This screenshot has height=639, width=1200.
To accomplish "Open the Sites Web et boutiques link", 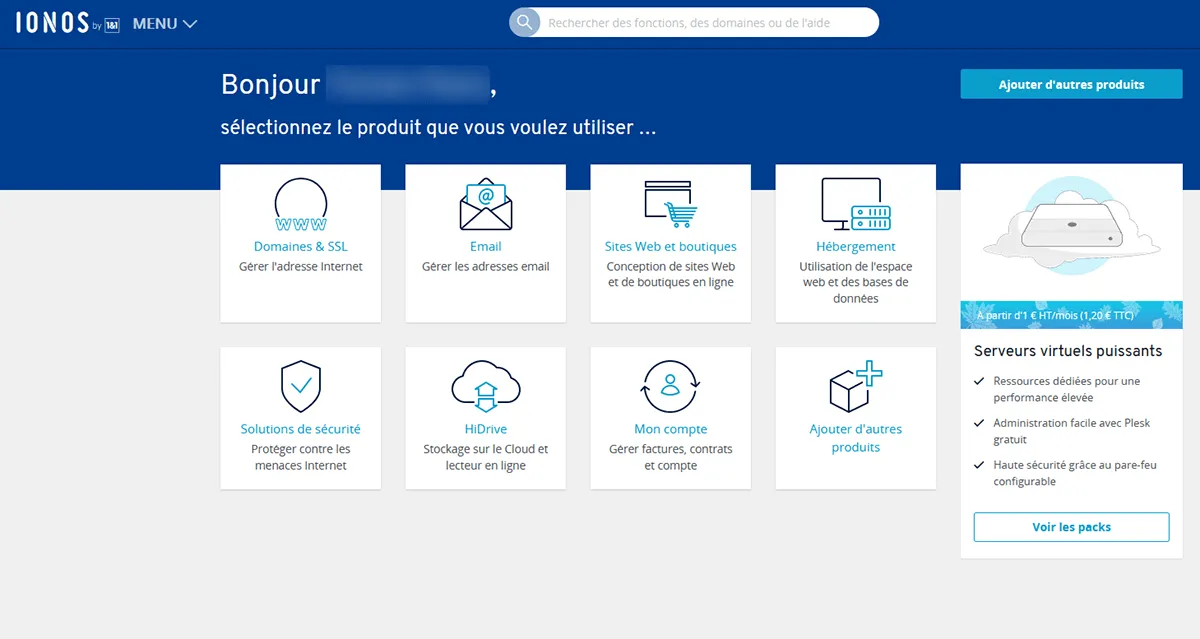I will [670, 247].
